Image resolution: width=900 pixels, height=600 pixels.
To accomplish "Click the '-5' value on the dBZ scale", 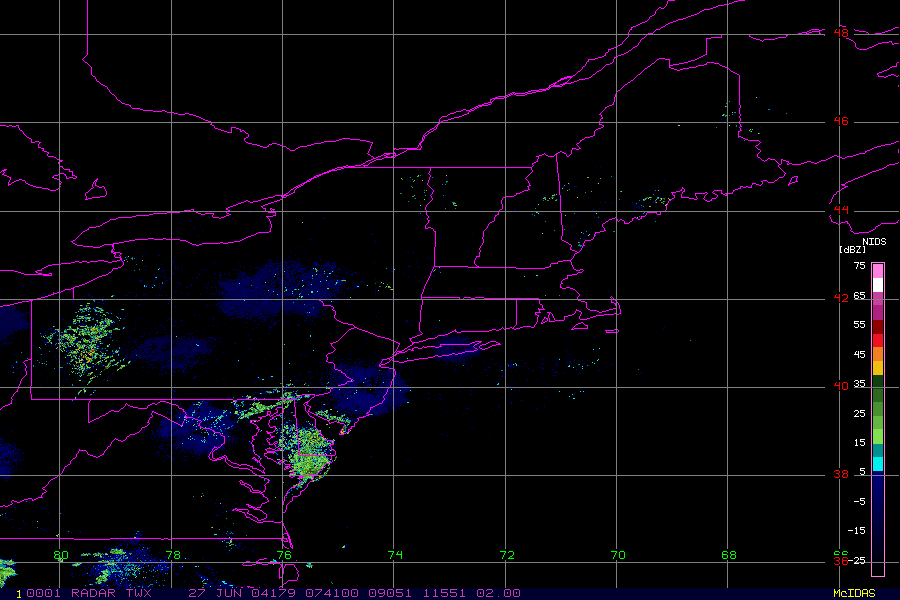I will point(859,501).
